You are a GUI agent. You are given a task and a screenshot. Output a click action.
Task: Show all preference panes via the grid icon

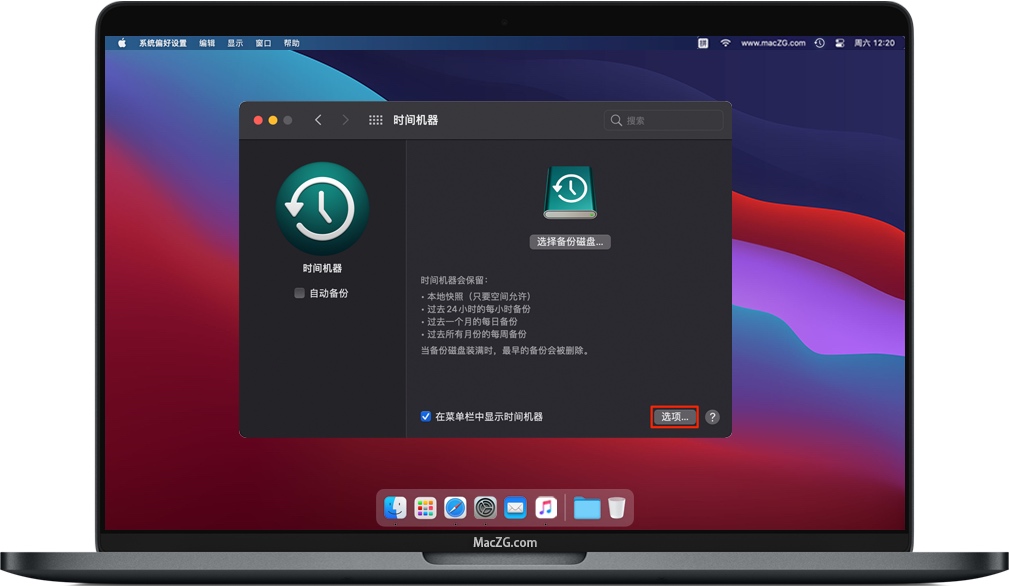375,119
